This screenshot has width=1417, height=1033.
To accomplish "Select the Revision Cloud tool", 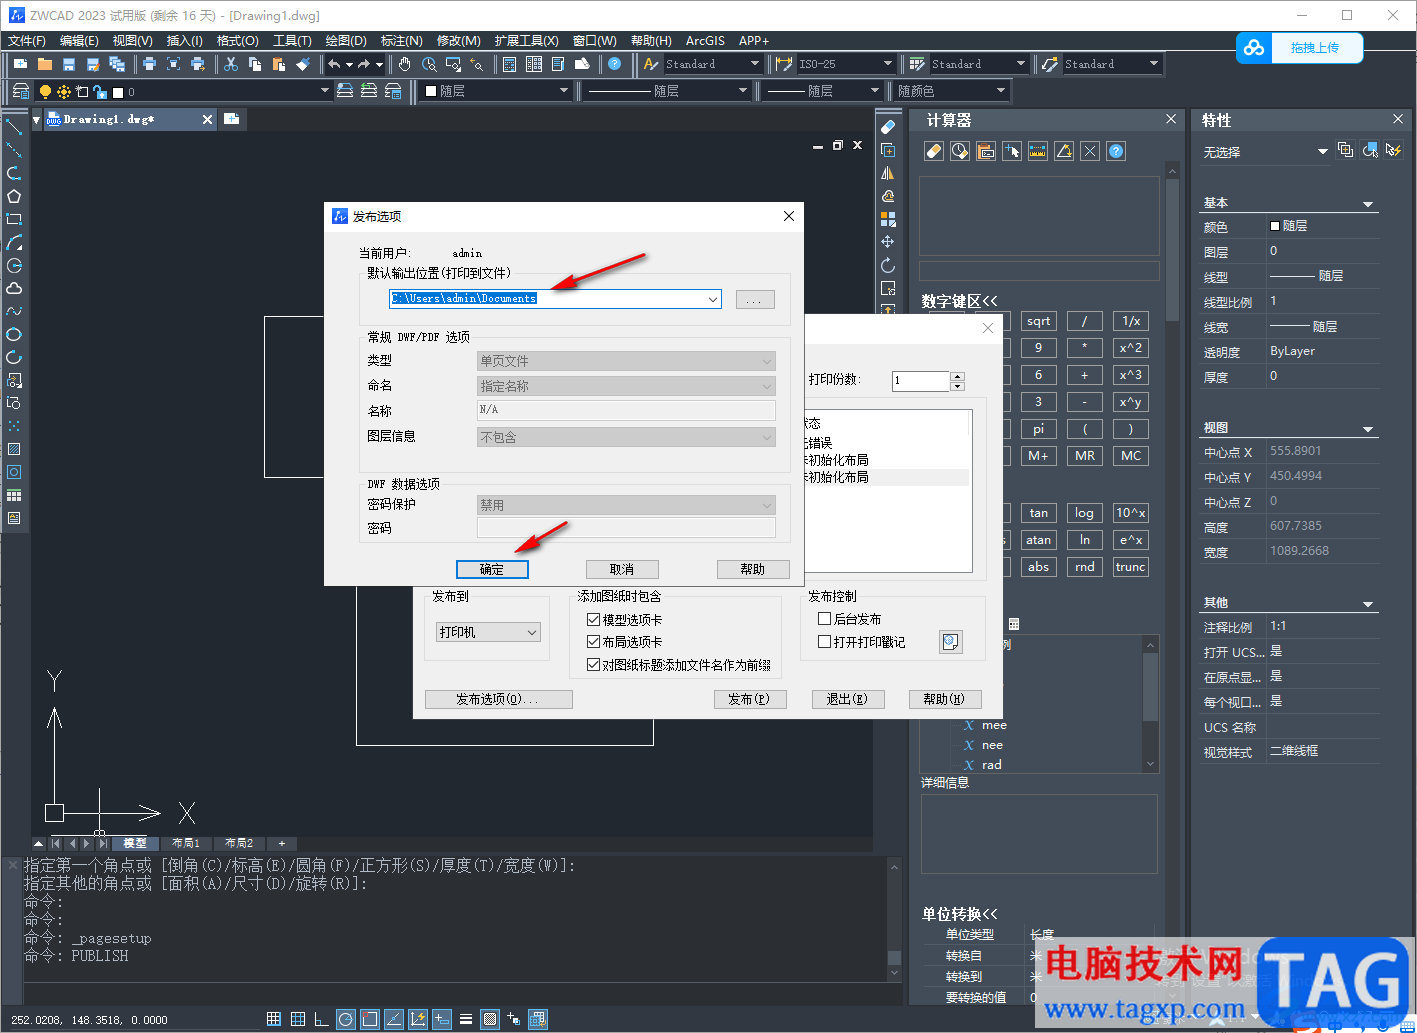I will point(14,288).
